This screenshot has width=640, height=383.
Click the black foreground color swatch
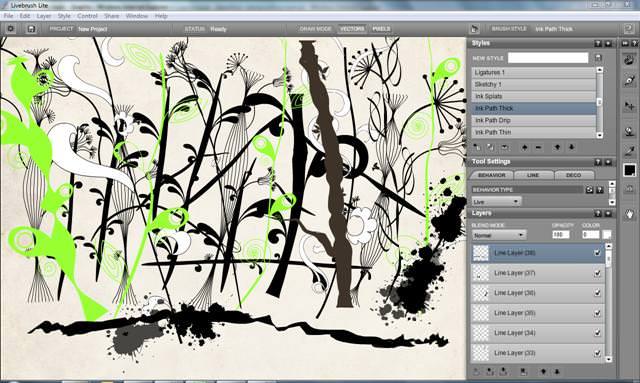629,170
